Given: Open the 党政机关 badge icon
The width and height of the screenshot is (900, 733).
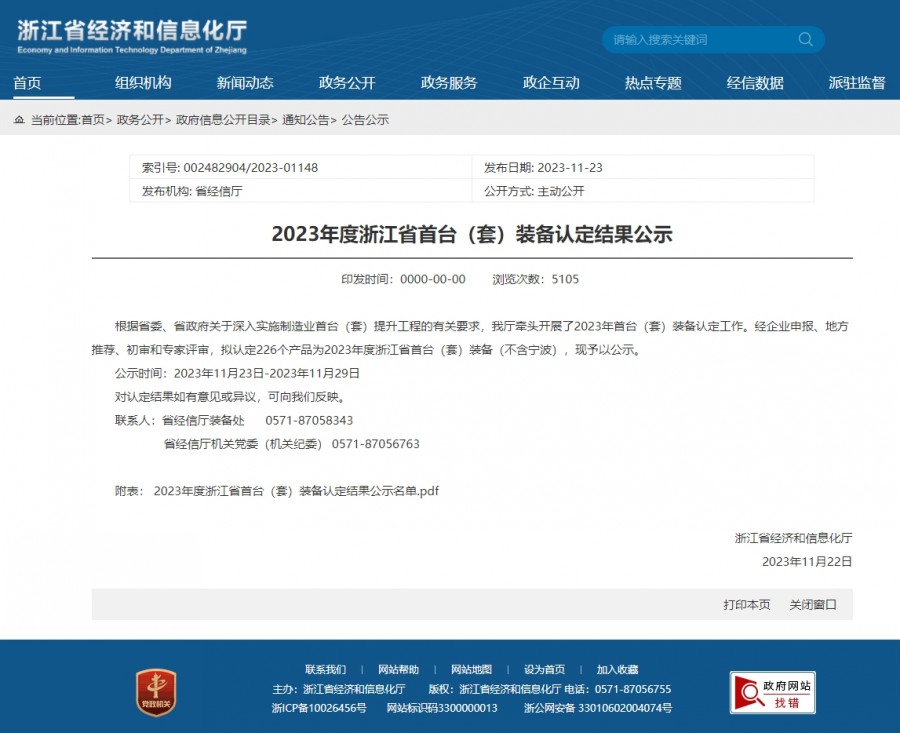Looking at the screenshot, I should 156,692.
